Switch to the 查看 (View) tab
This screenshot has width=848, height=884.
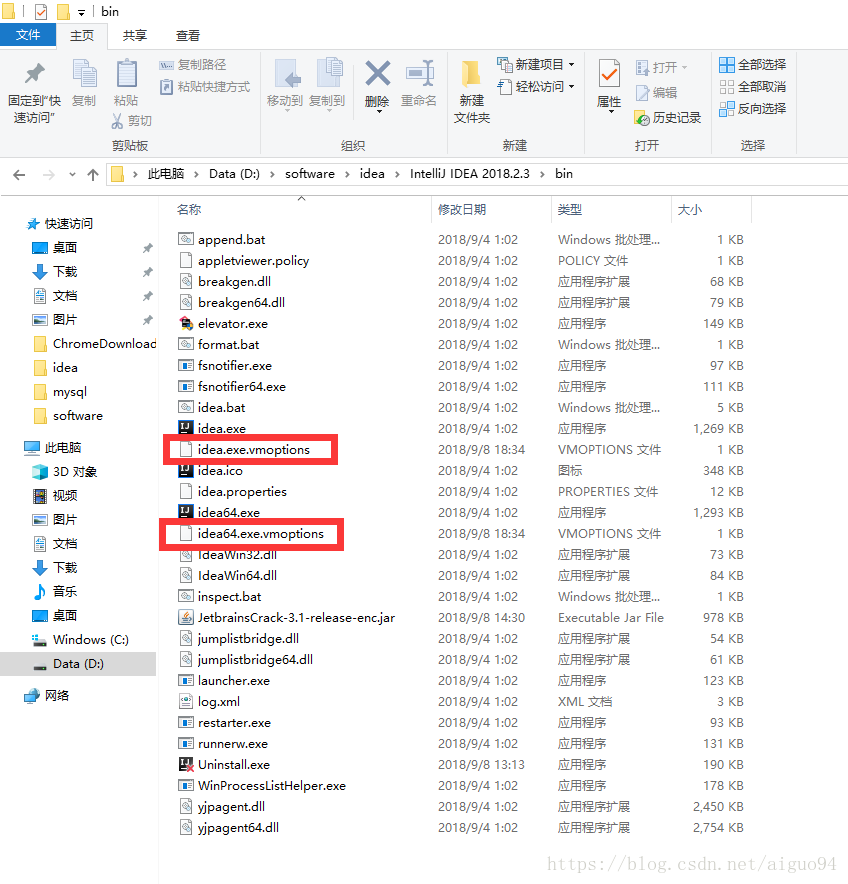[x=188, y=36]
